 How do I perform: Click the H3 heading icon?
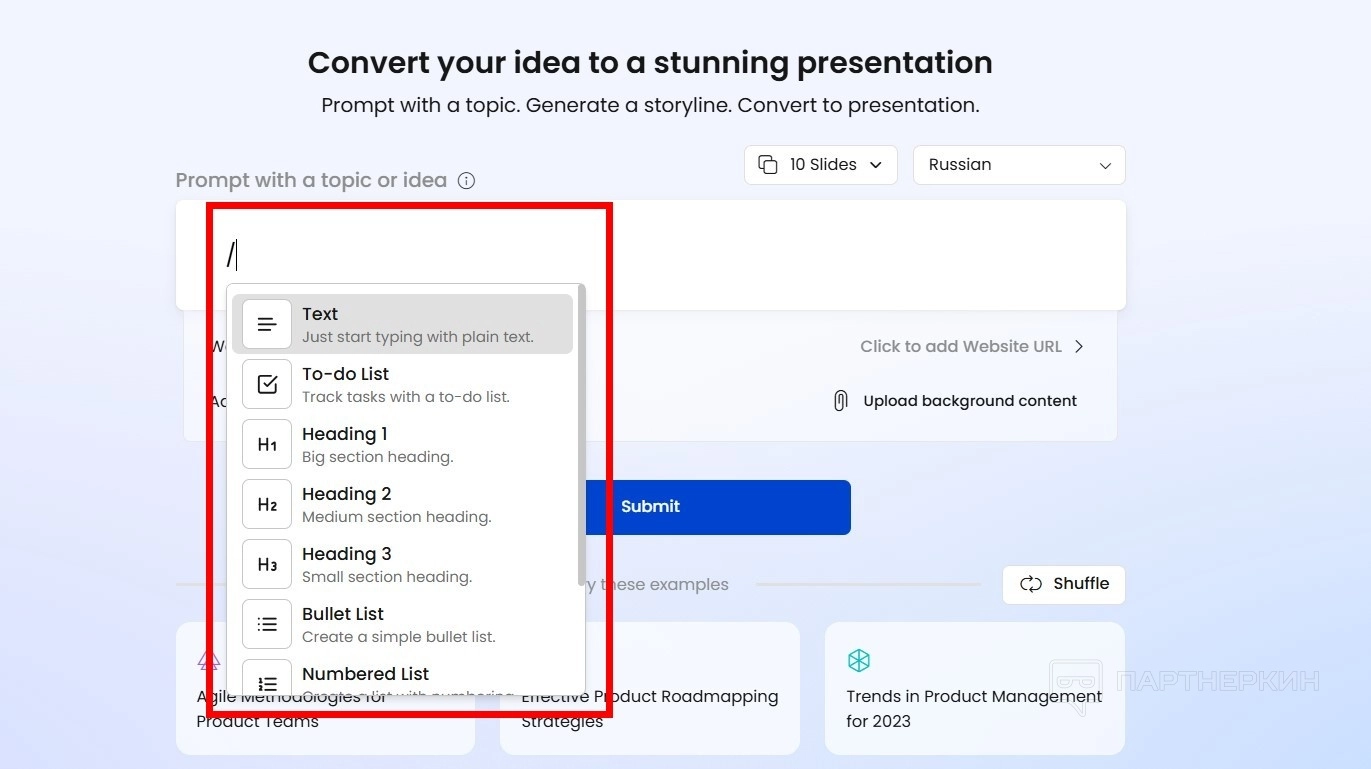[x=267, y=564]
